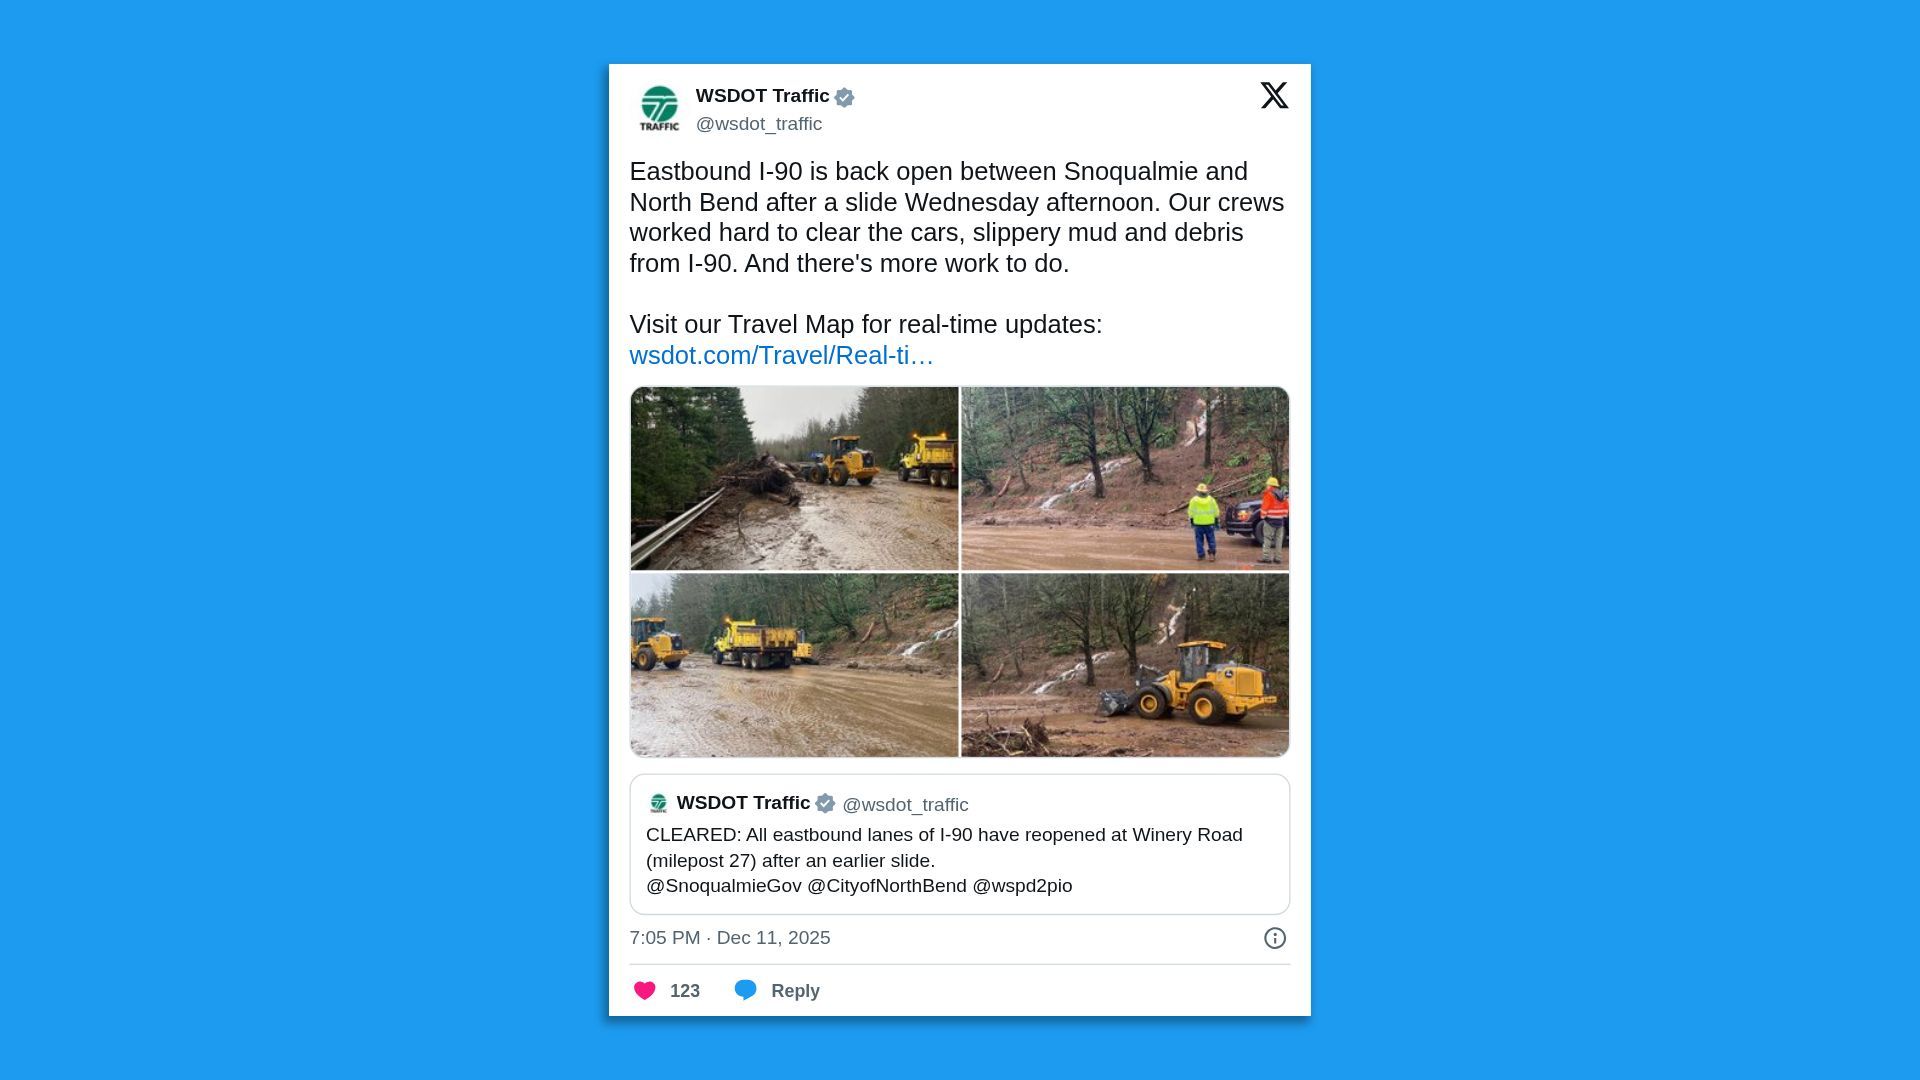Open the tweet info circle icon
The image size is (1920, 1080).
tap(1274, 938)
